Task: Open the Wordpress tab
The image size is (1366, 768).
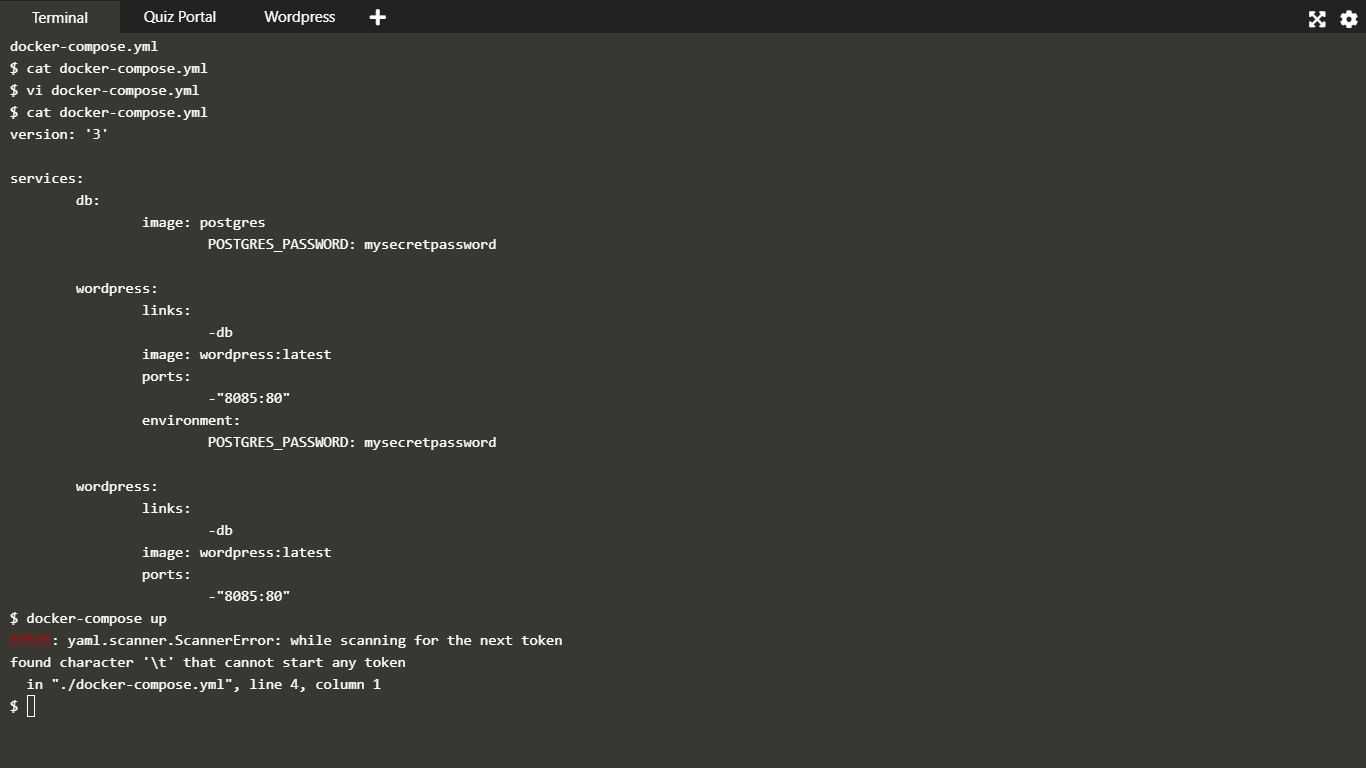Action: click(300, 17)
